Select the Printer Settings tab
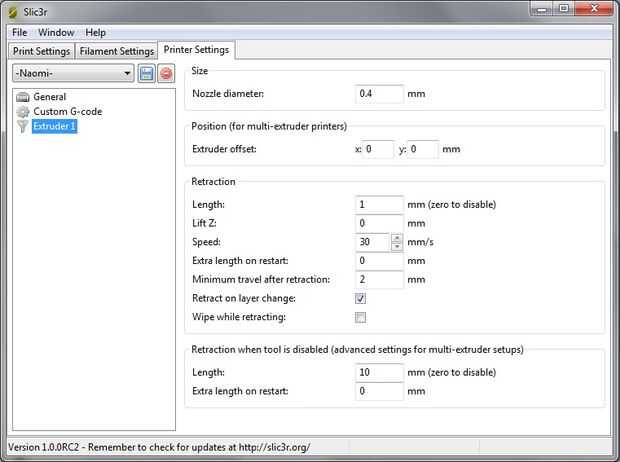This screenshot has height=462, width=620. pos(196,50)
